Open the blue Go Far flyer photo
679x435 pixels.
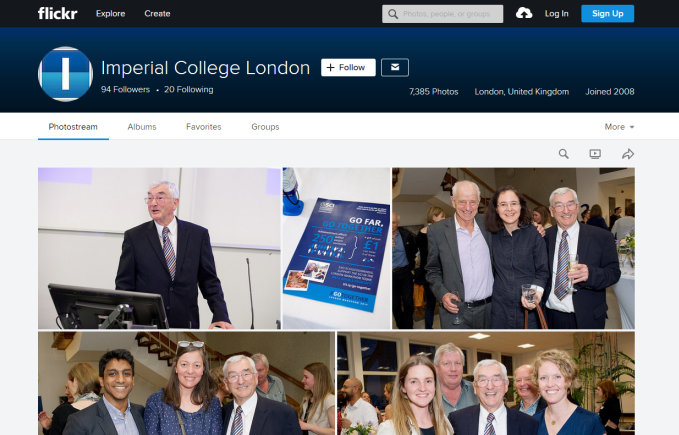tap(335, 248)
